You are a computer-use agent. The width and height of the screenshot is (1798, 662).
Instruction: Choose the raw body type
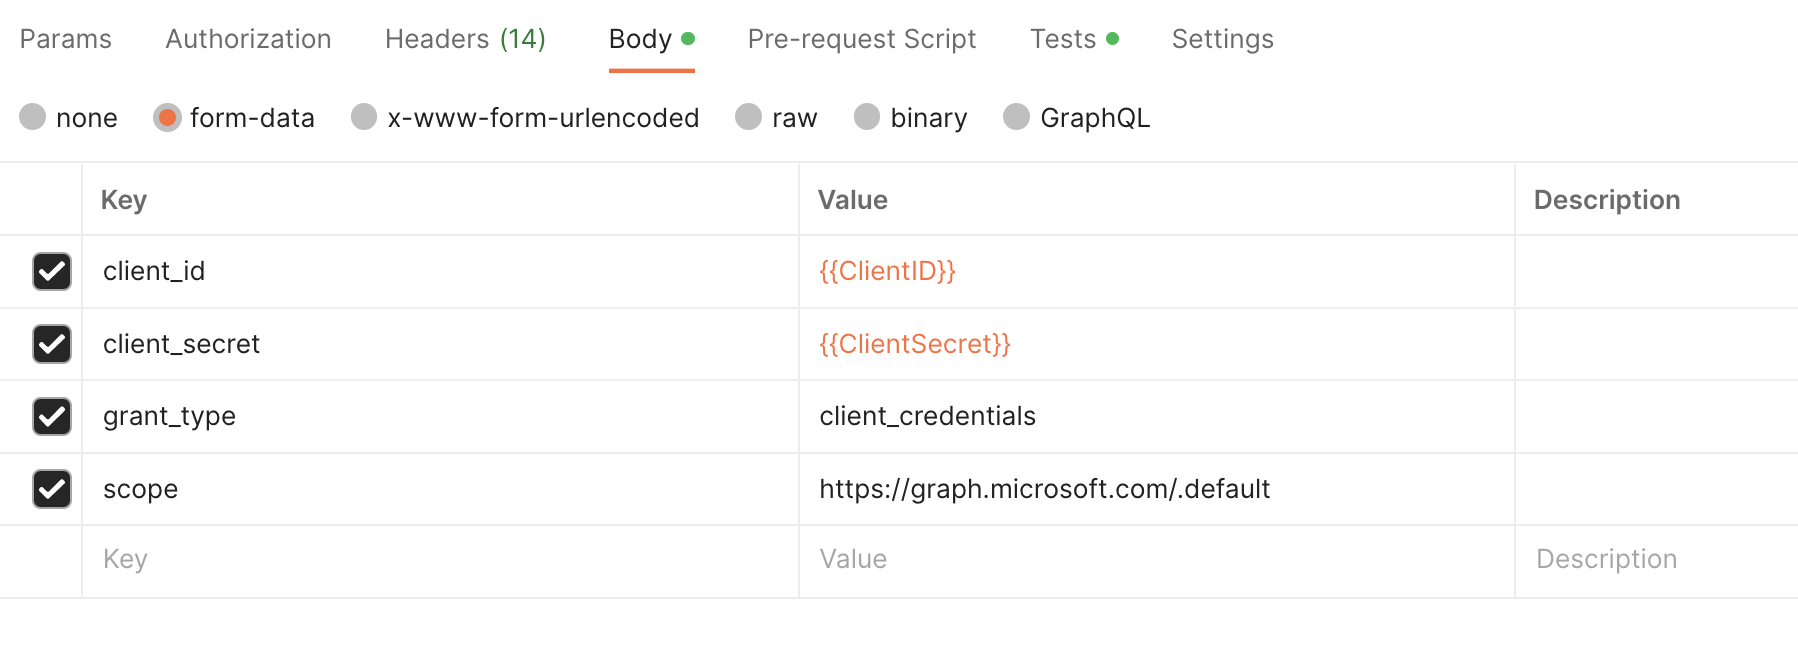pyautogui.click(x=749, y=117)
